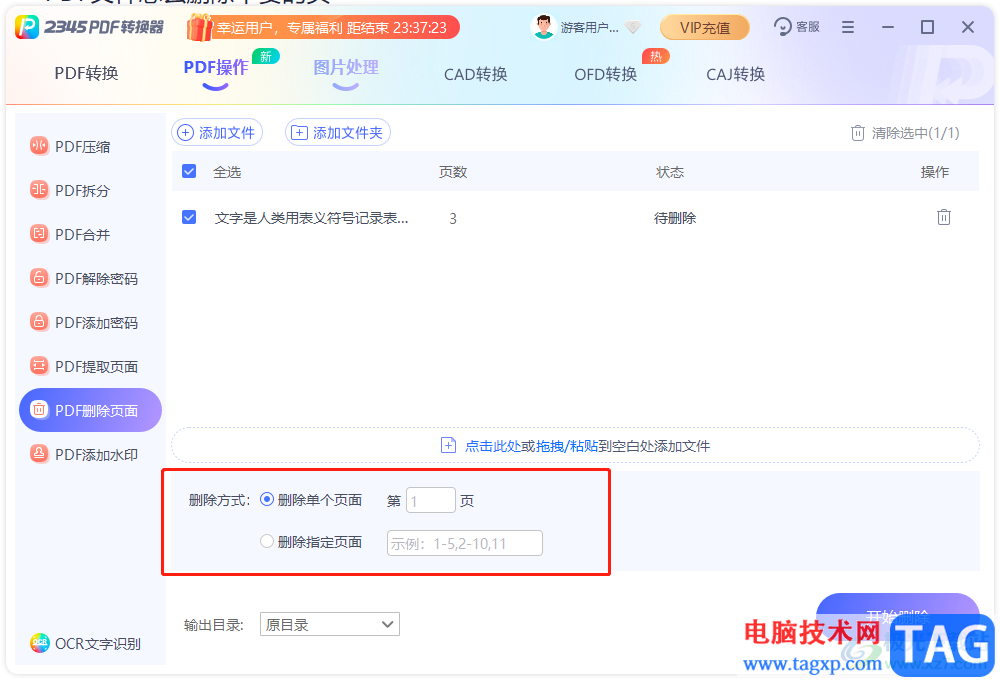Click the PDF提取页面 sidebar icon
This screenshot has width=1000, height=680.
click(x=39, y=366)
